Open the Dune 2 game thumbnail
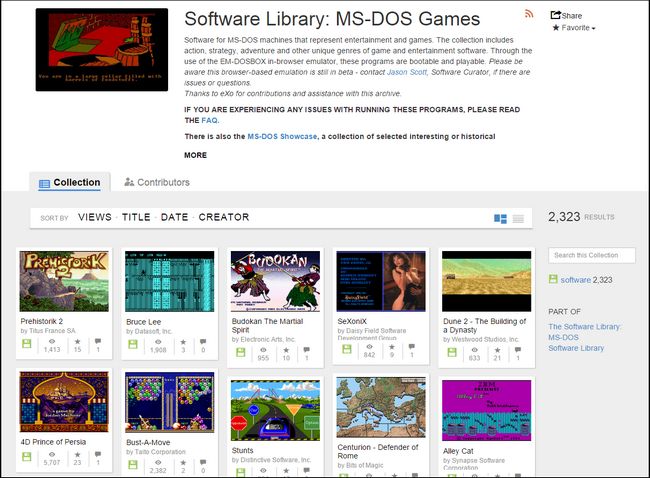650x478 pixels. [x=486, y=281]
